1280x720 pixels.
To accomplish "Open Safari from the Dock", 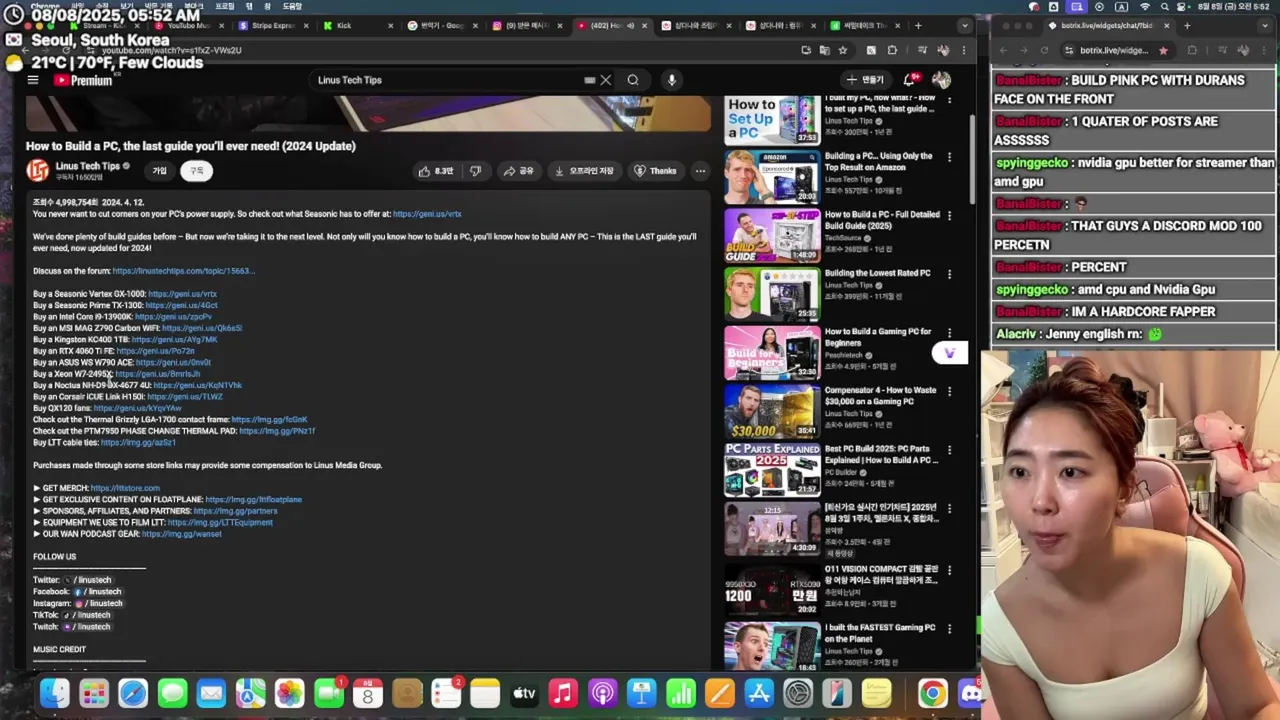I will [133, 693].
